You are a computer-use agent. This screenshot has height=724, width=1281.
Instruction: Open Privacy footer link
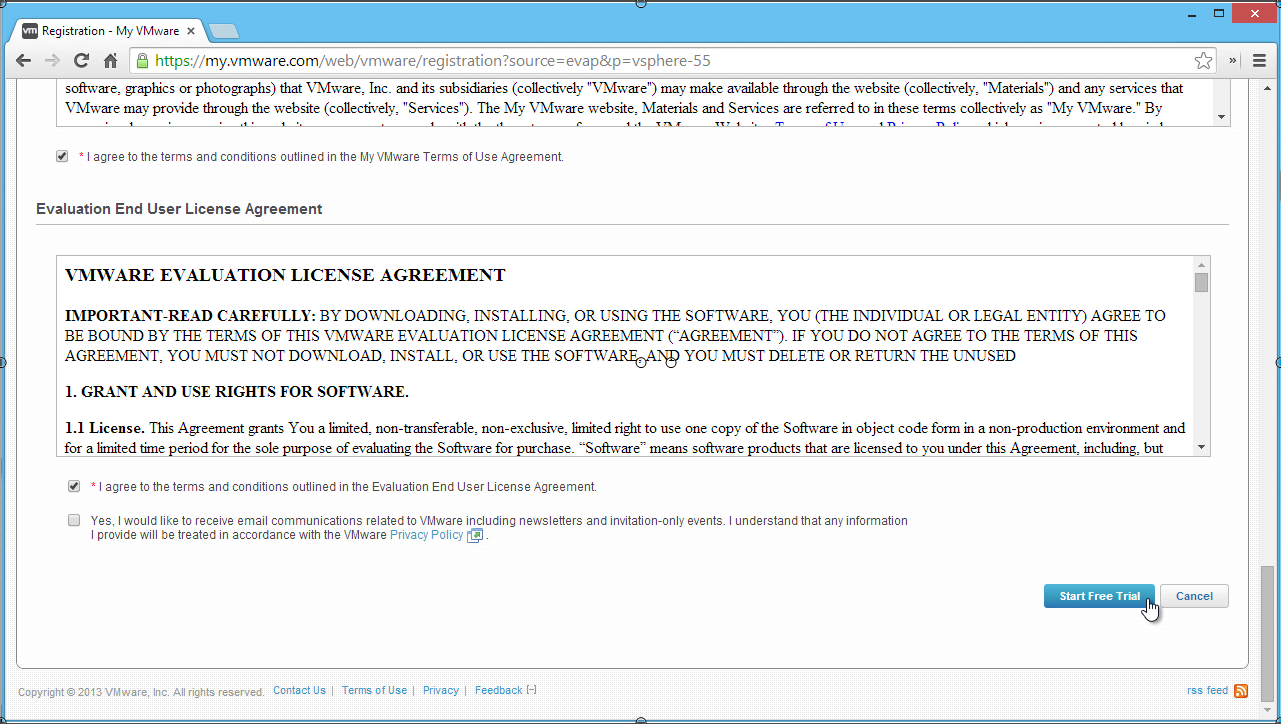[x=440, y=690]
